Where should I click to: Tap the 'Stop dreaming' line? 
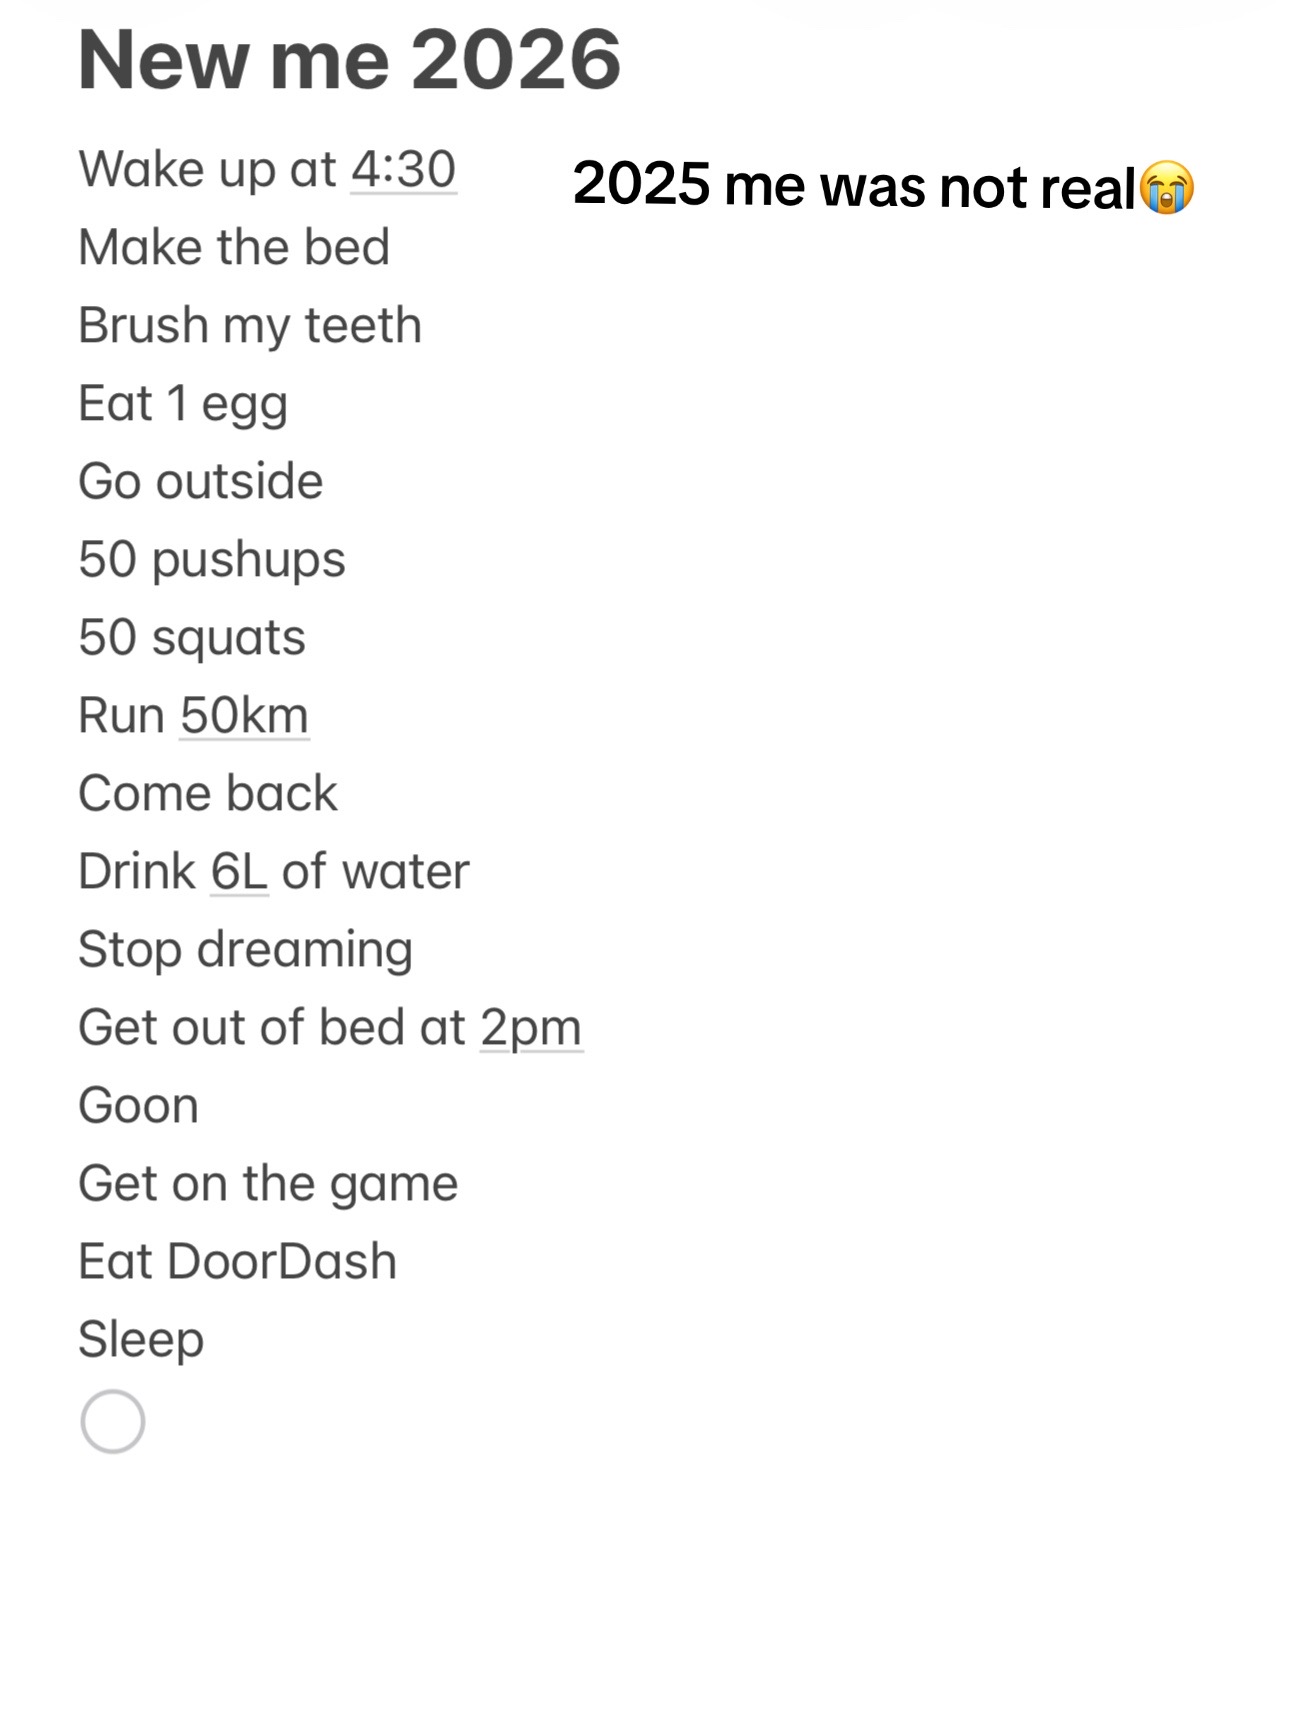click(x=246, y=951)
